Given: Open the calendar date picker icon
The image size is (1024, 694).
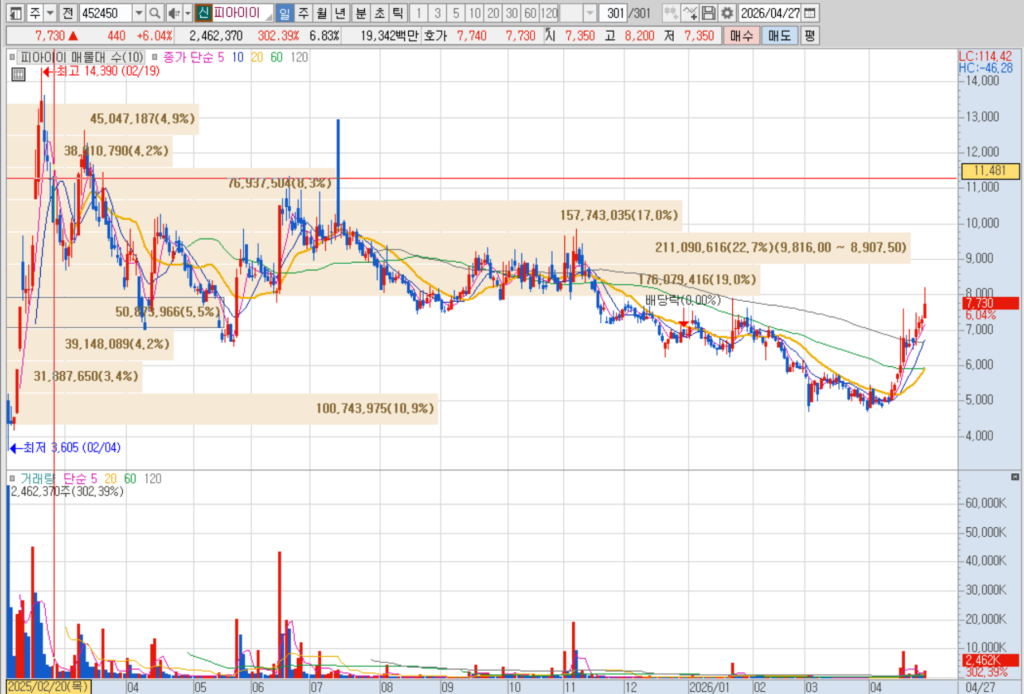Looking at the screenshot, I should 809,12.
